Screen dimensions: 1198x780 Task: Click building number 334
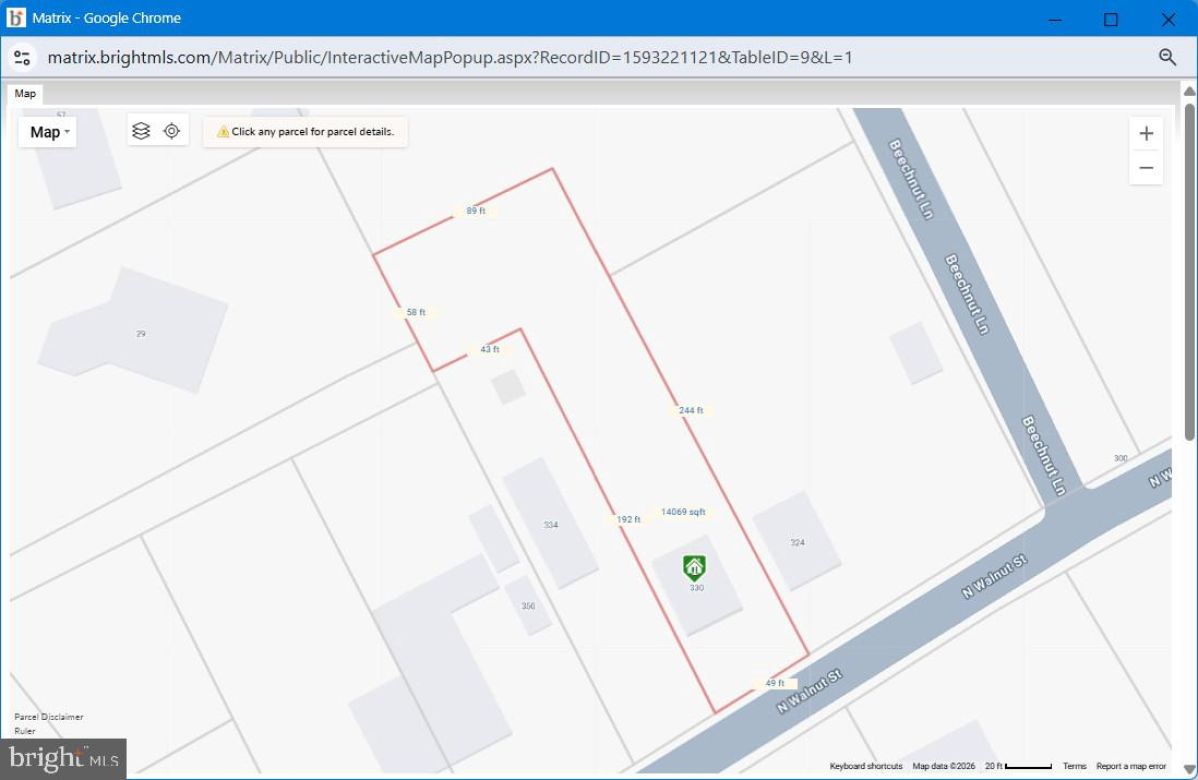pos(551,525)
